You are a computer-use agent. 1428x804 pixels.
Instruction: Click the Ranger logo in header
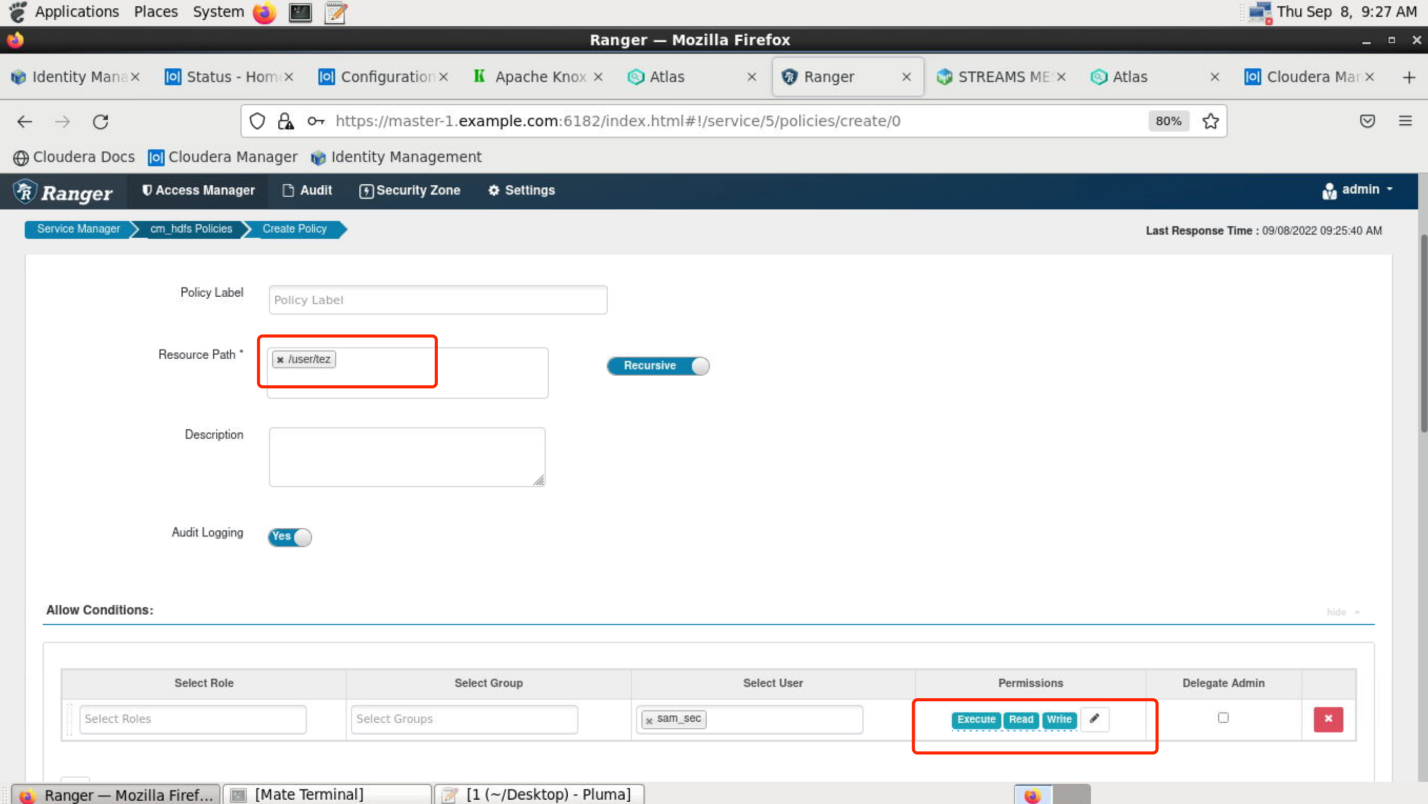pyautogui.click(x=63, y=191)
